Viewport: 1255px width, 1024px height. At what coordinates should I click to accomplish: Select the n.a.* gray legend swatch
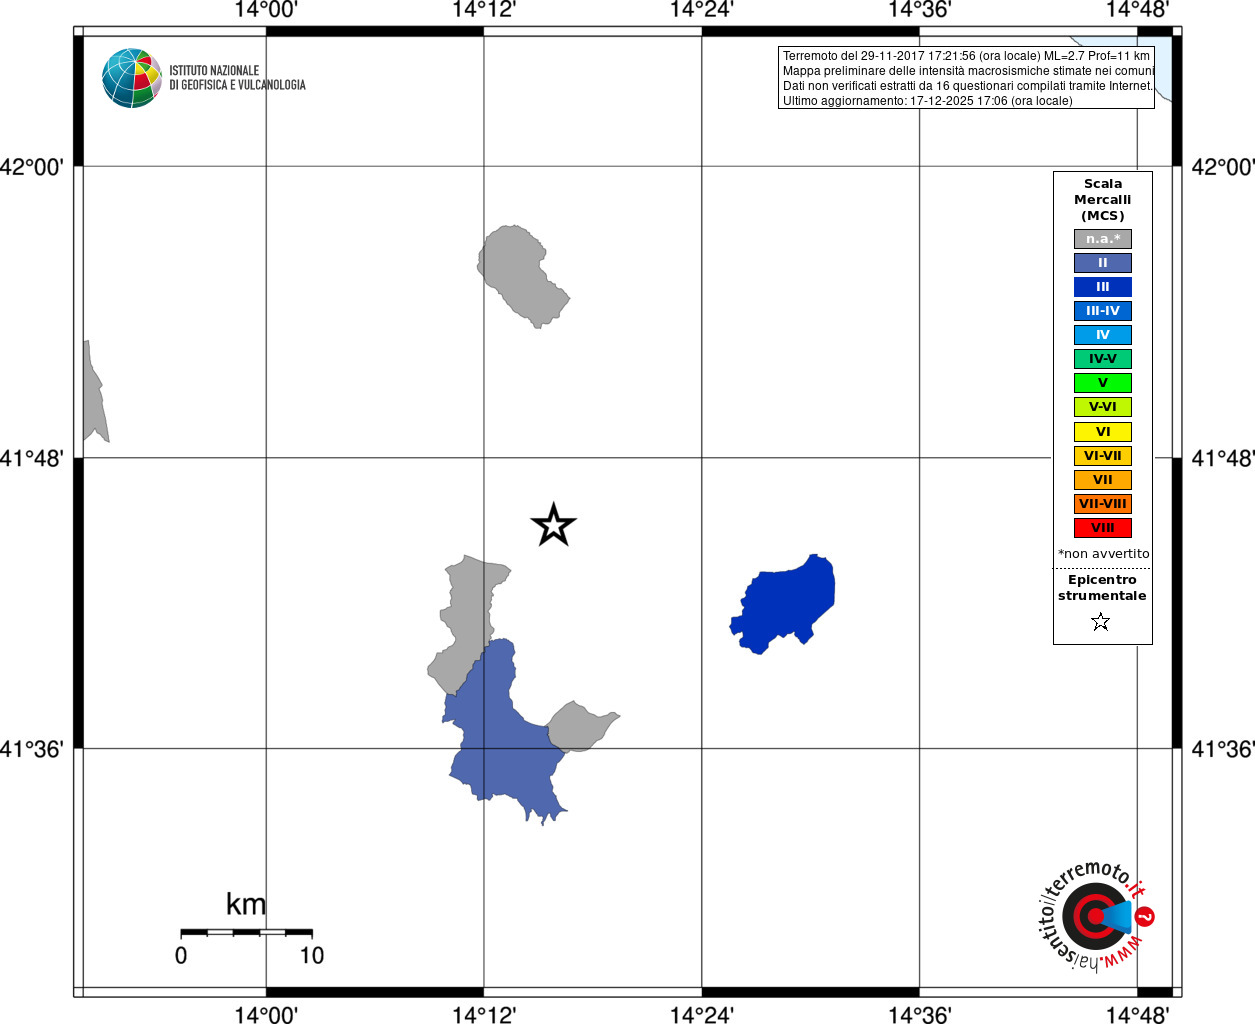[x=1103, y=239]
